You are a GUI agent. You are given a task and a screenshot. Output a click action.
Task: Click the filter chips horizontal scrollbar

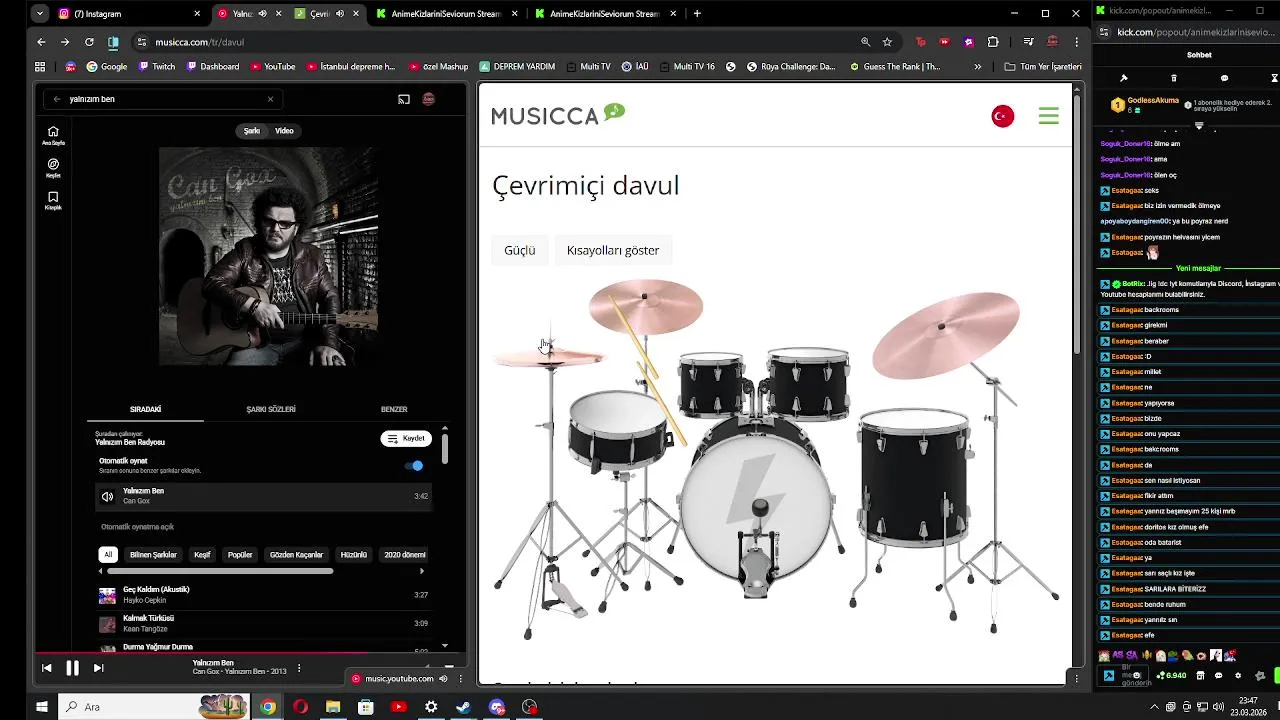click(220, 571)
